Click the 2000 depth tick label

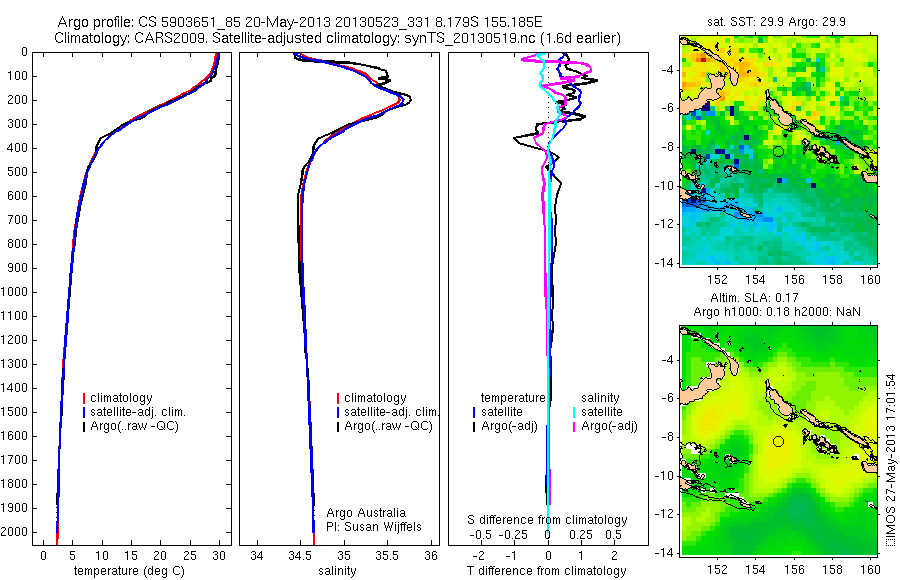[17, 532]
